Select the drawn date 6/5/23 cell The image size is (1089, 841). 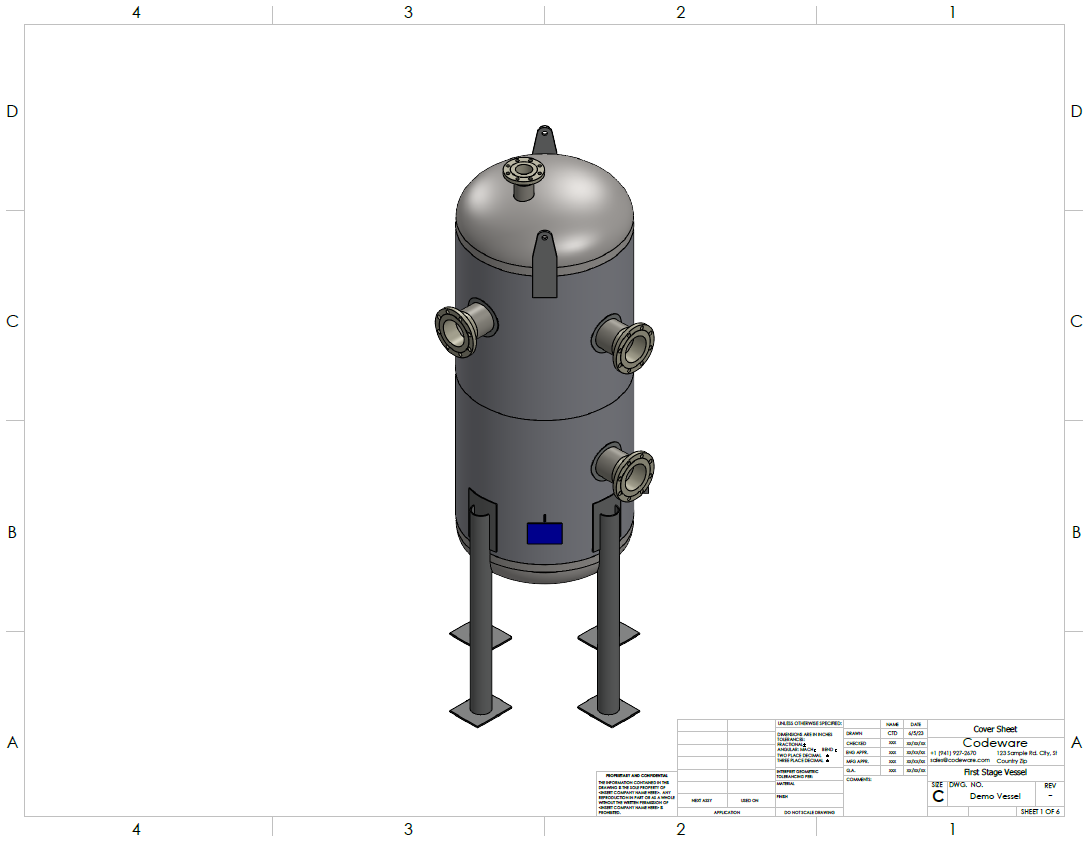(x=915, y=733)
